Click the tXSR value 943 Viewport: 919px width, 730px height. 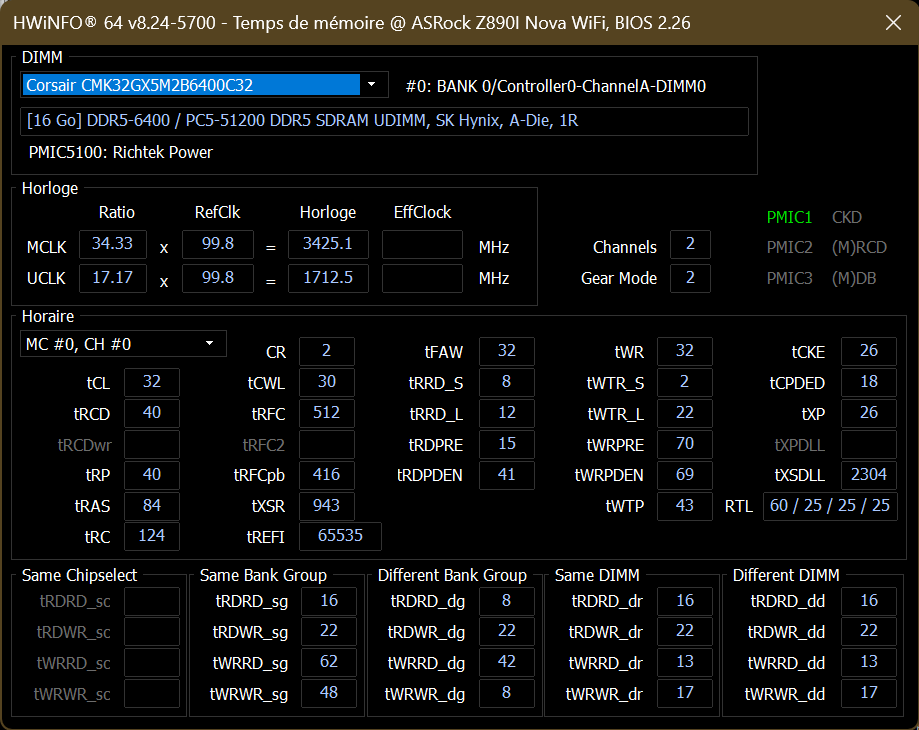tap(326, 506)
